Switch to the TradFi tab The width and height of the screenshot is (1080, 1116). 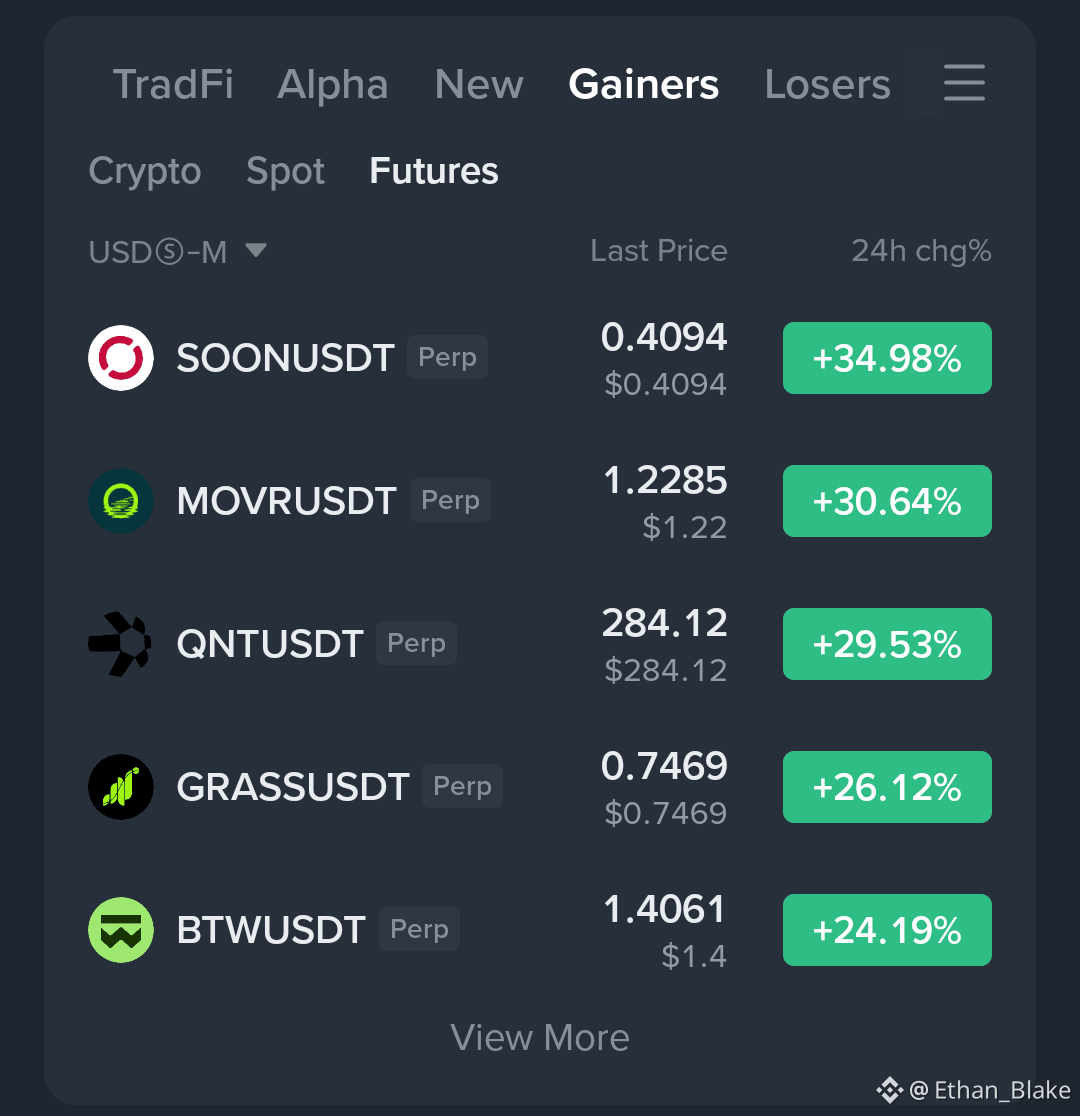173,84
